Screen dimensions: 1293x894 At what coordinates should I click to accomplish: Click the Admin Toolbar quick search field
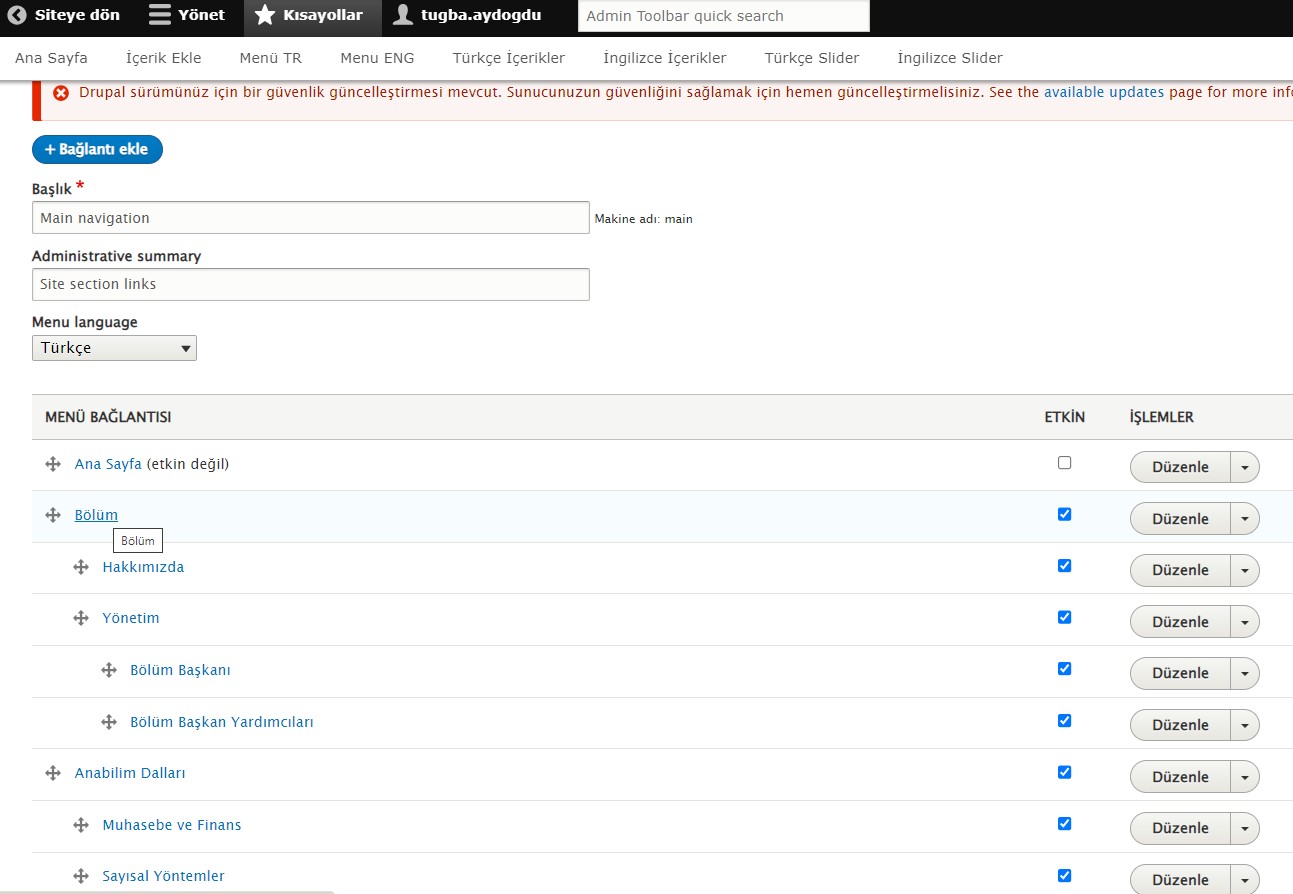724,16
